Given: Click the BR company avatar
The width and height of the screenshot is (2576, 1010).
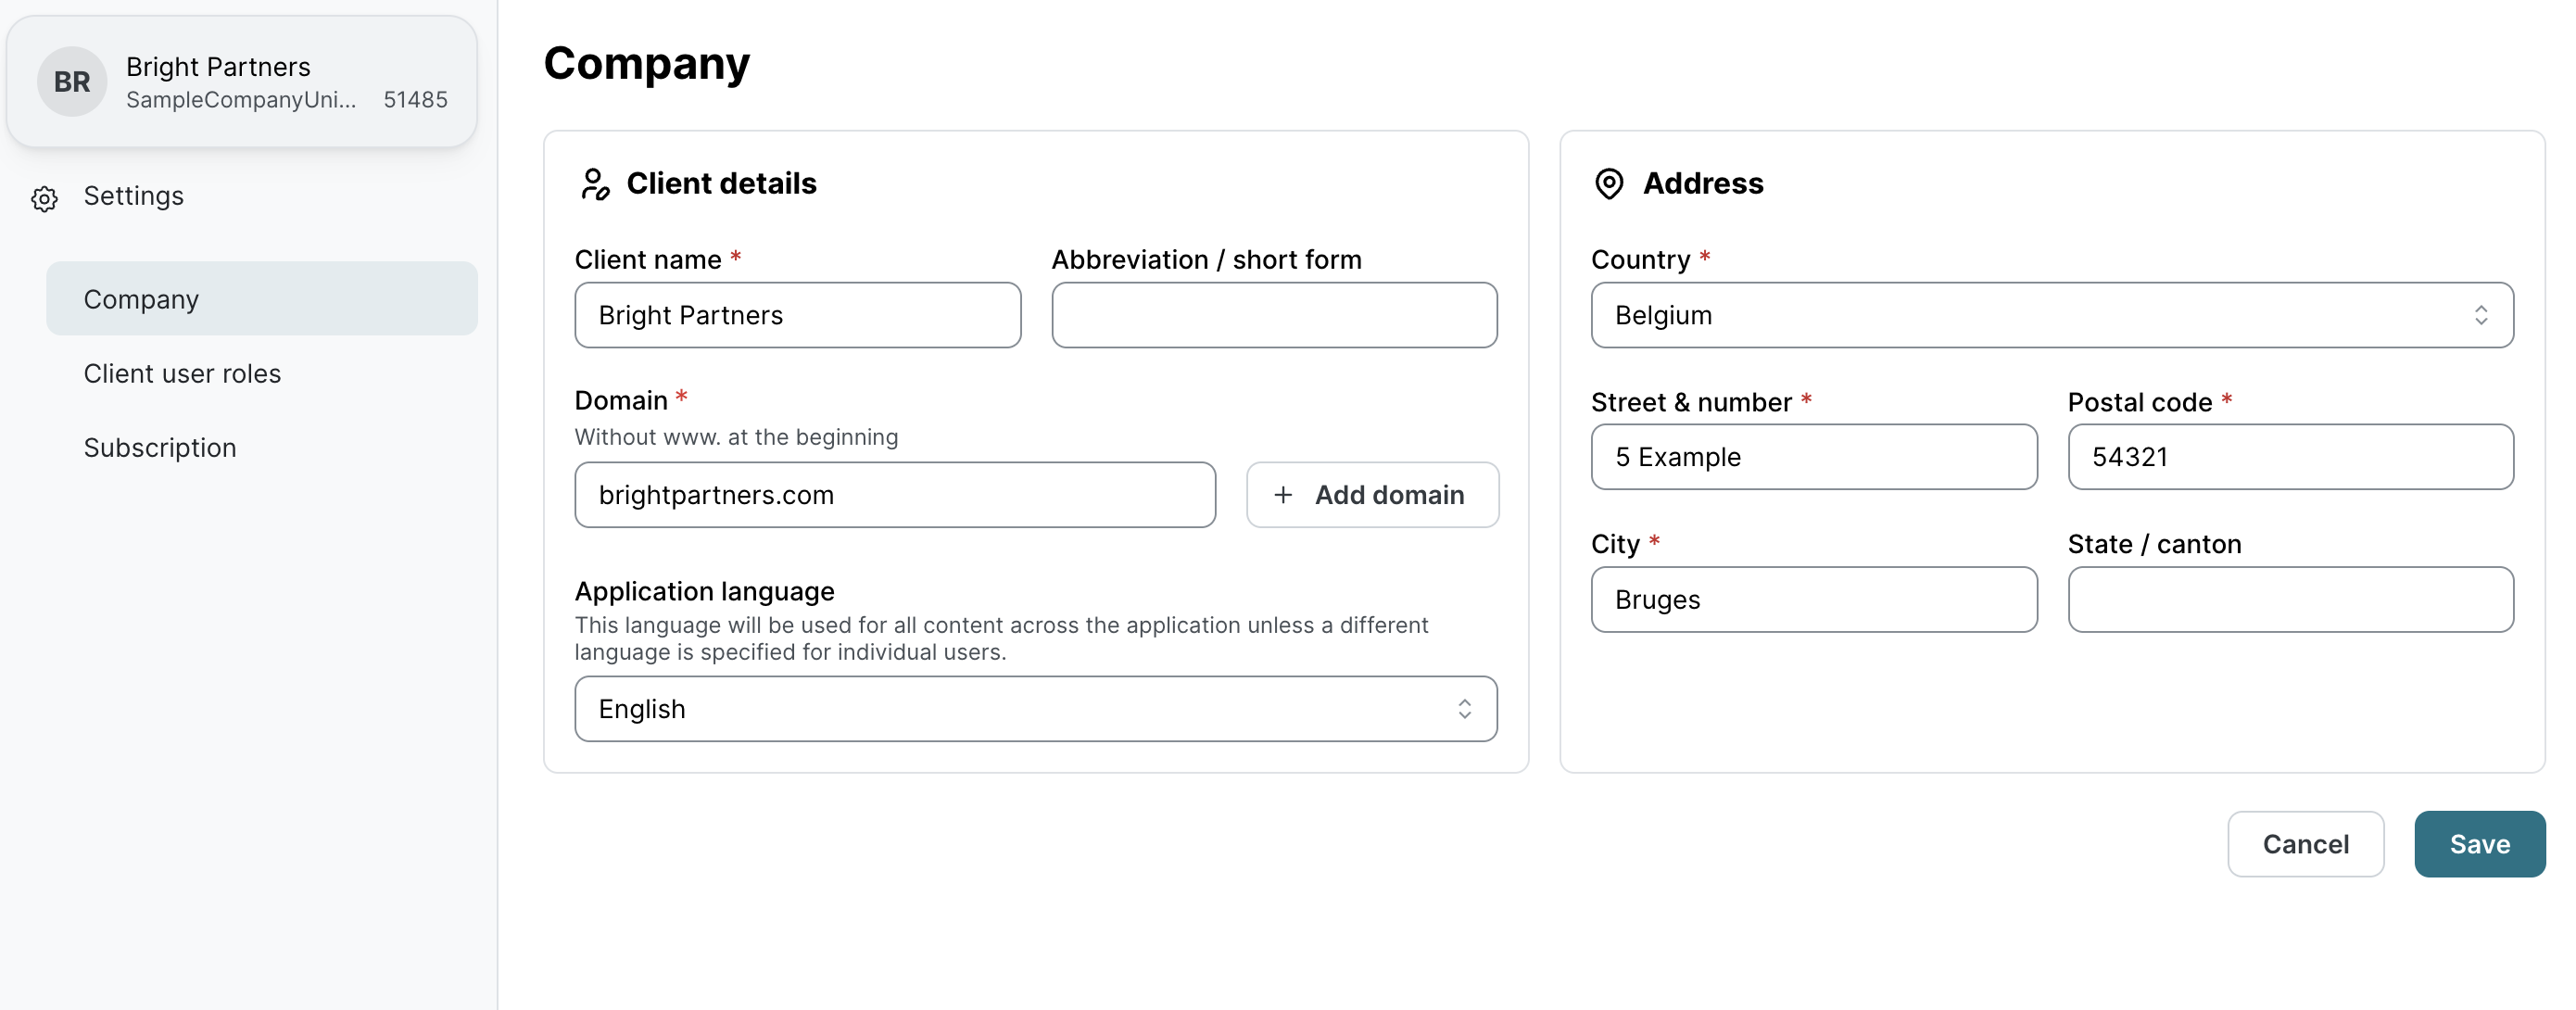Looking at the screenshot, I should pos(72,82).
